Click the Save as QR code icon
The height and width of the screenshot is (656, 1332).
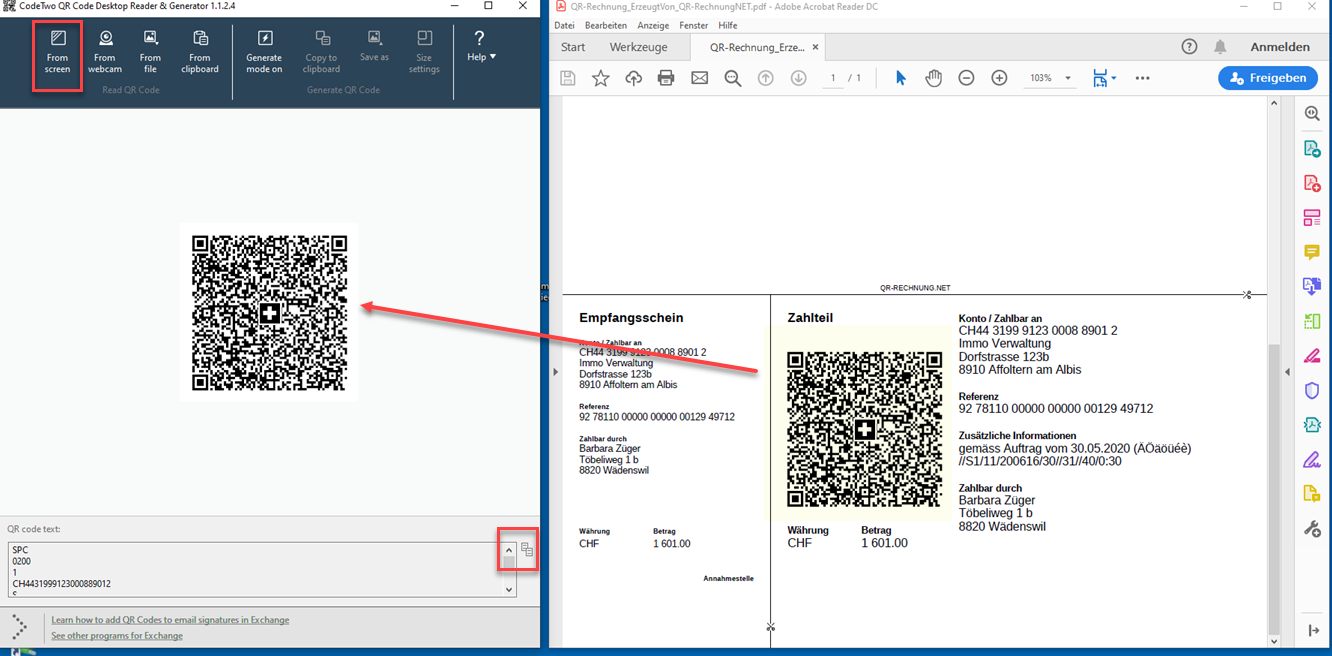pyautogui.click(x=374, y=46)
